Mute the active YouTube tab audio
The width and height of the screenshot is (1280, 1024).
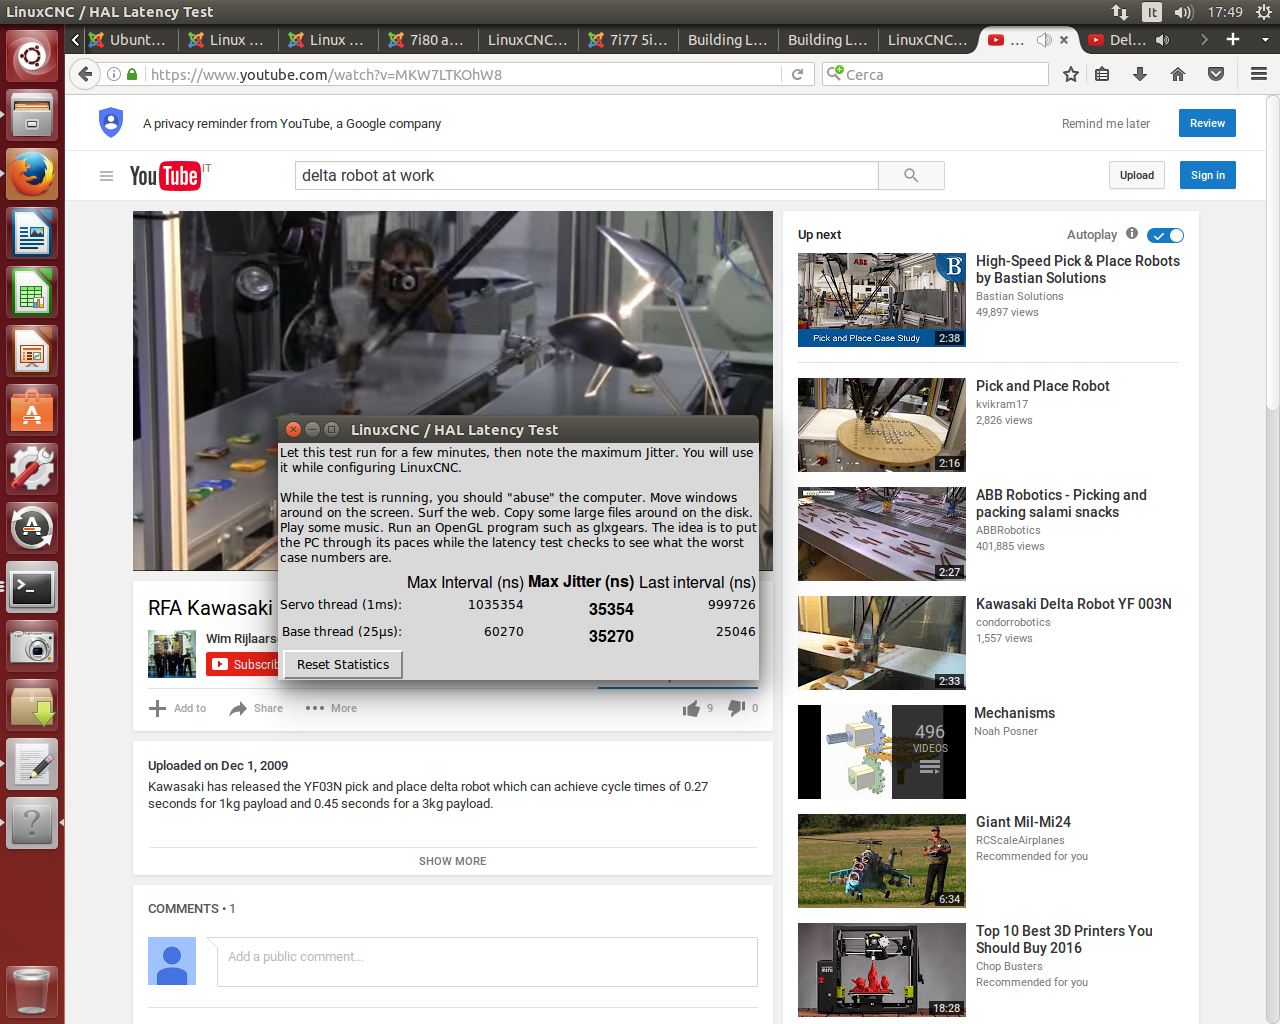pos(1044,40)
